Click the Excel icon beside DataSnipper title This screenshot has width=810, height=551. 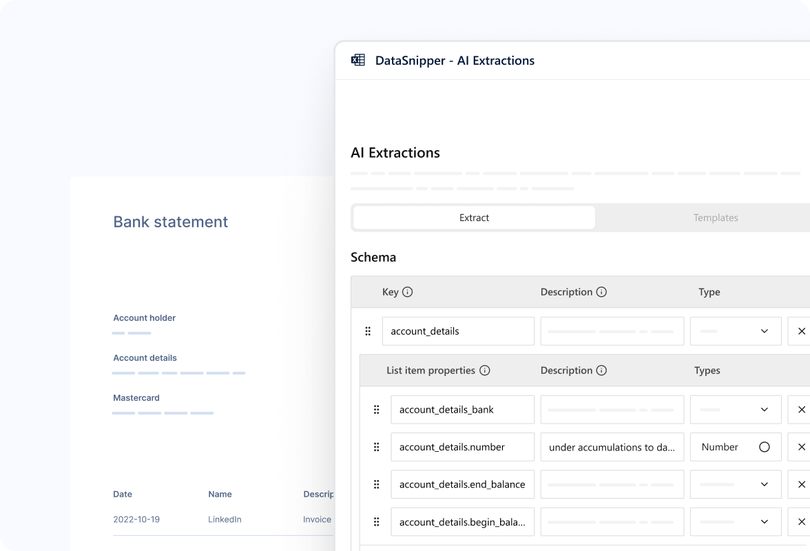(358, 60)
